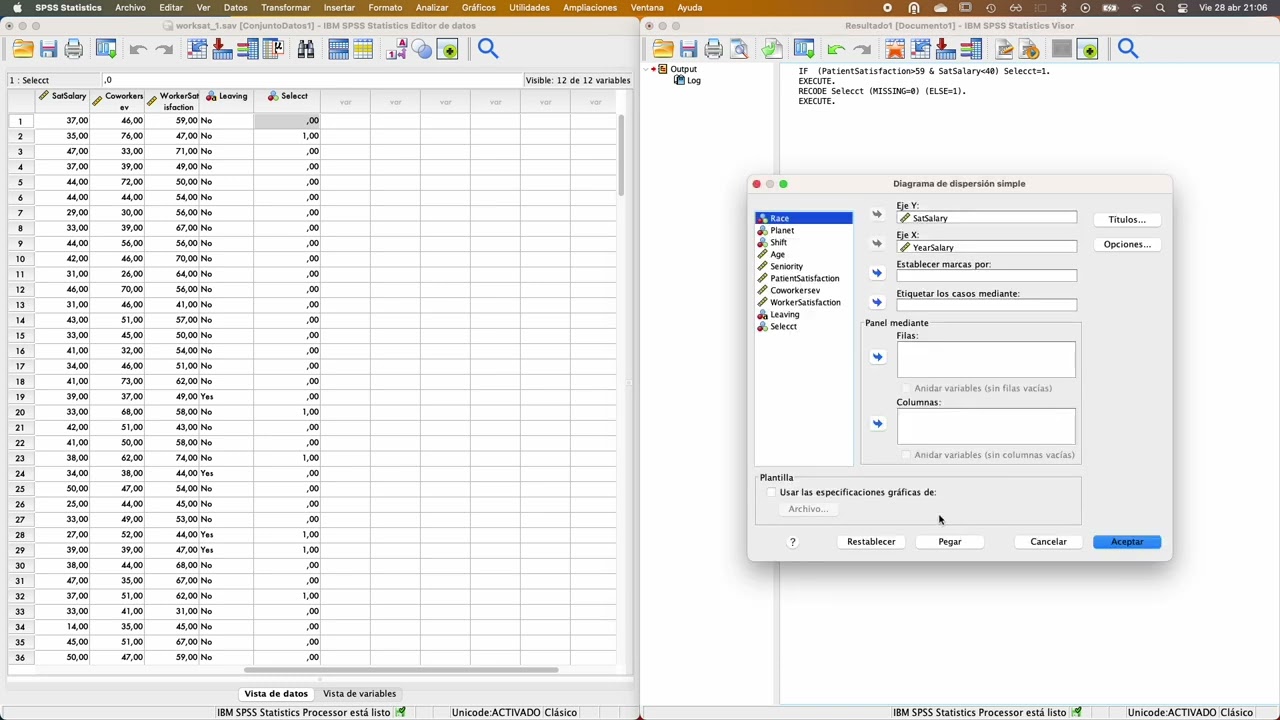Print preview icon in Viewer toolbar

[x=738, y=49]
